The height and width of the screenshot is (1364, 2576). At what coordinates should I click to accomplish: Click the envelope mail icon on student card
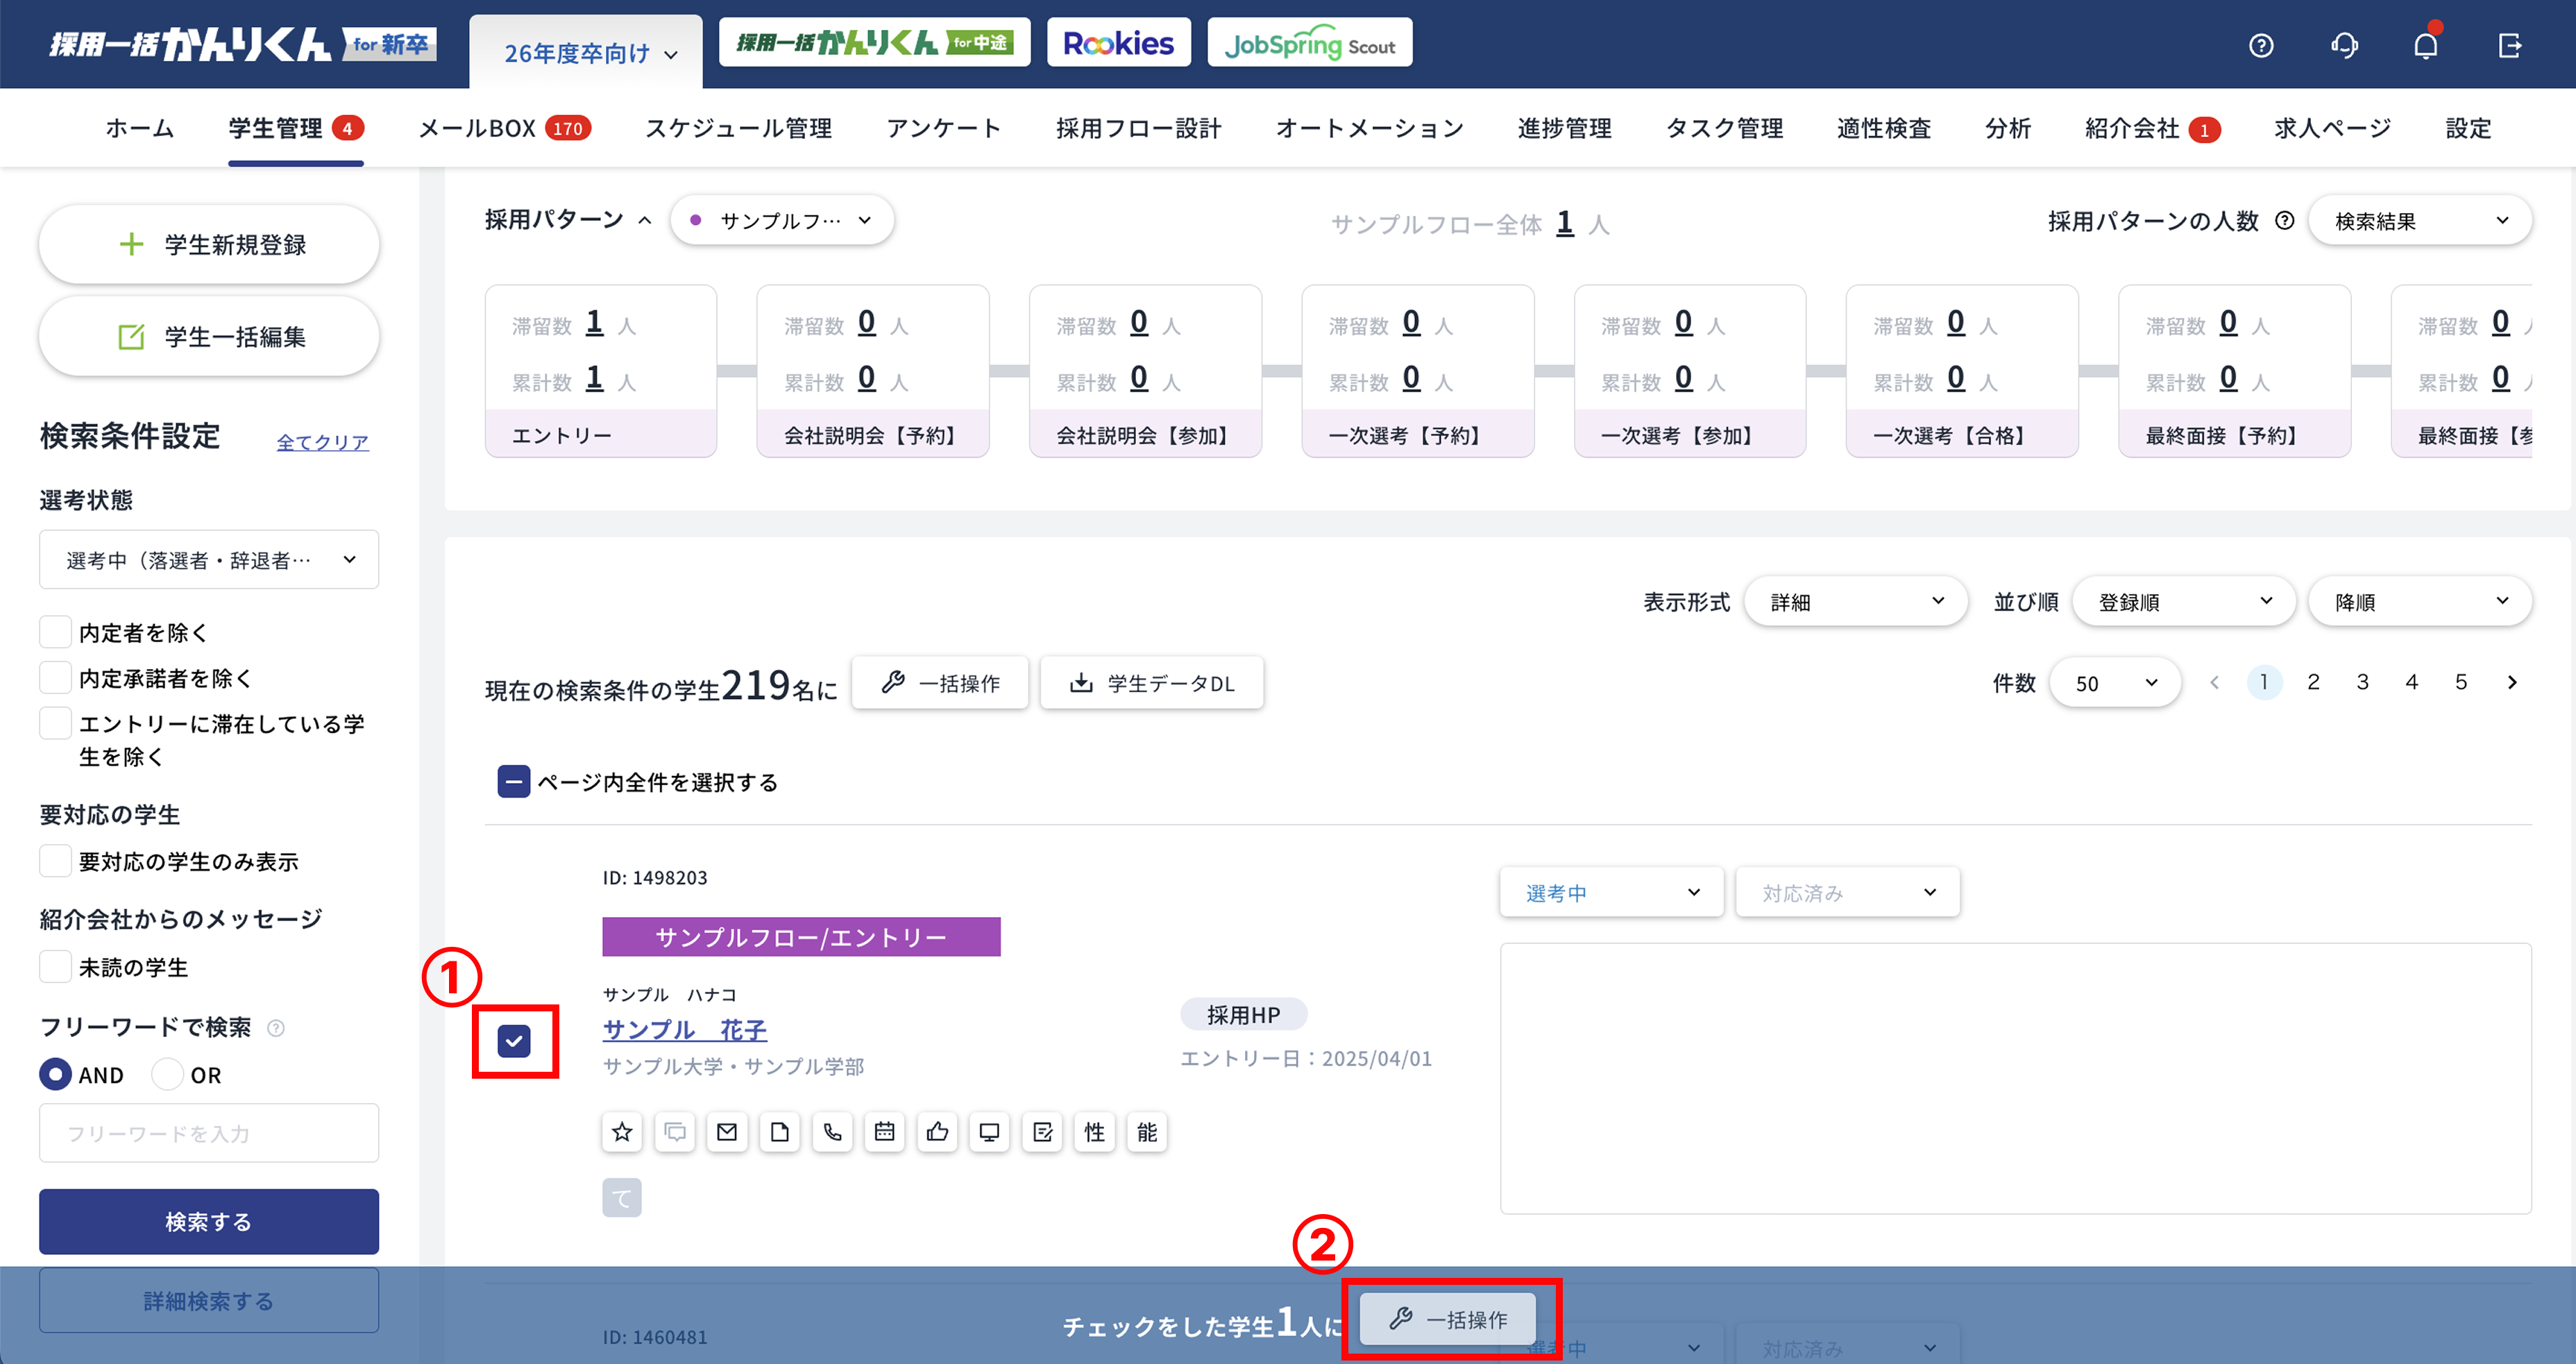click(727, 1131)
